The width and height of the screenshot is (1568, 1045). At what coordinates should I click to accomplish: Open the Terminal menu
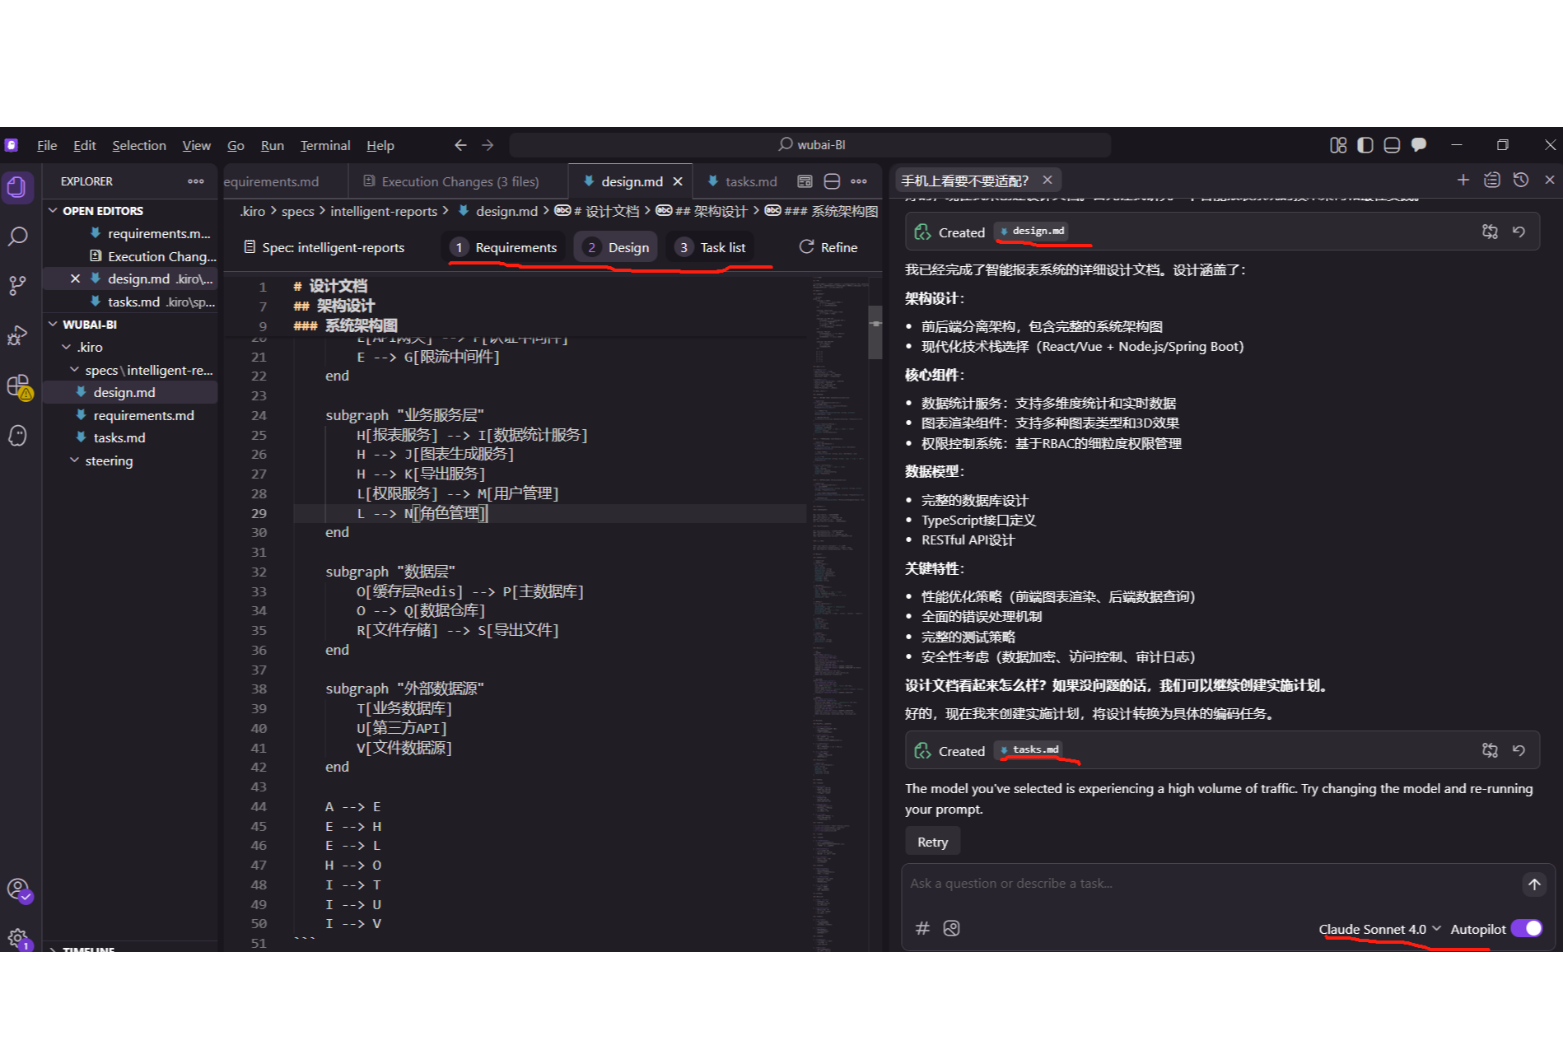[x=325, y=145]
